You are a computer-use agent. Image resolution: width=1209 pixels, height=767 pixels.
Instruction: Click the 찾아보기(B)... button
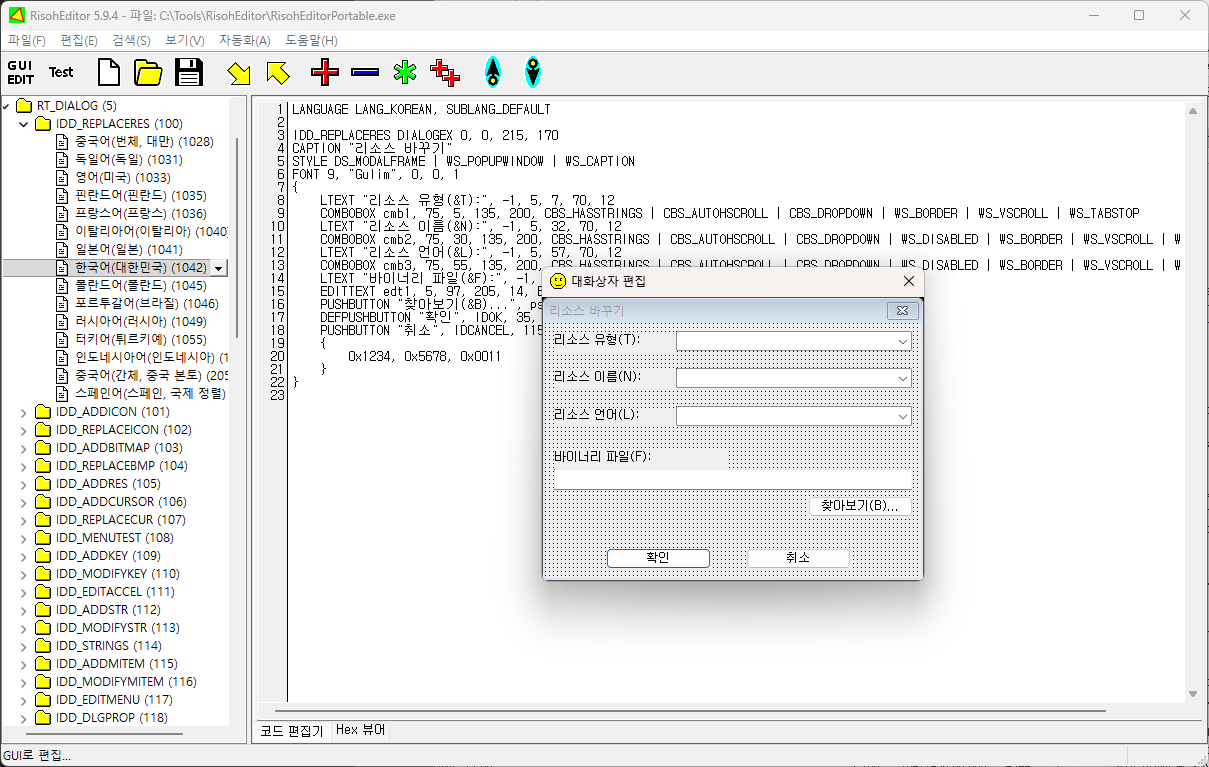(860, 506)
